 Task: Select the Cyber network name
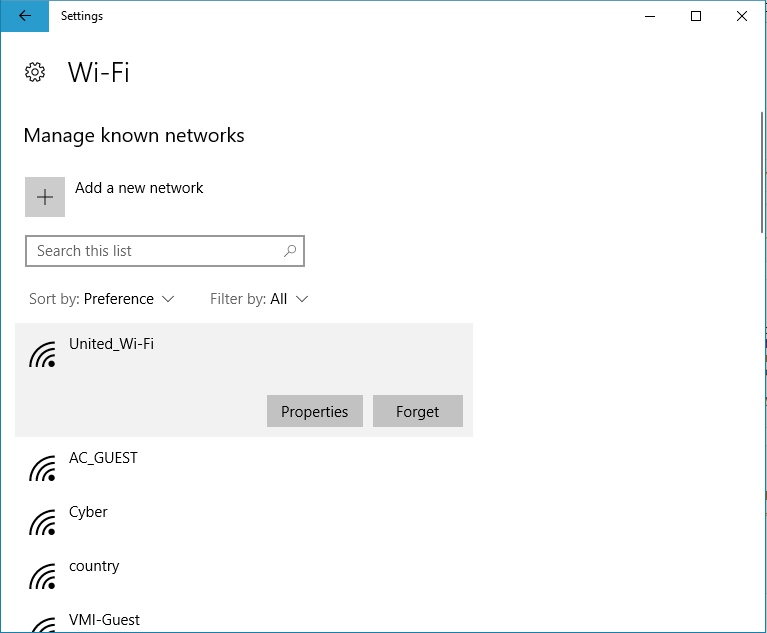(x=88, y=512)
